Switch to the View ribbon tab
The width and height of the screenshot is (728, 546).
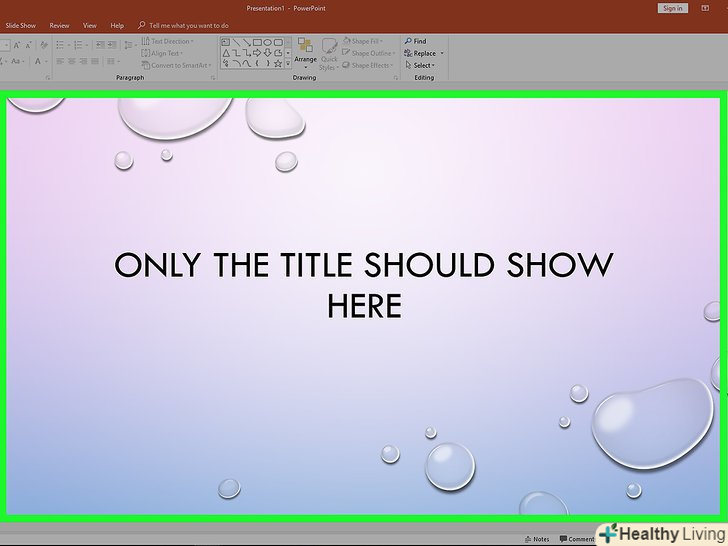[90, 26]
